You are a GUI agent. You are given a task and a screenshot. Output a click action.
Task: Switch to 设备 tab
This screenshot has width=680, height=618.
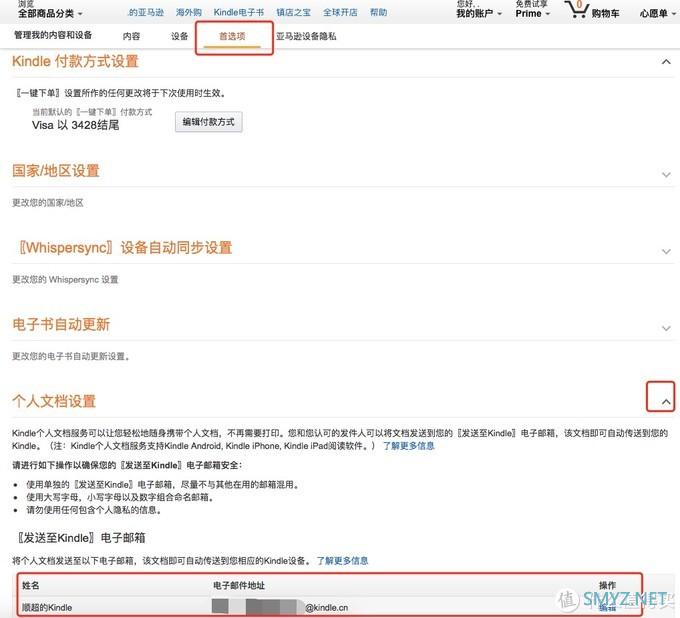(179, 36)
